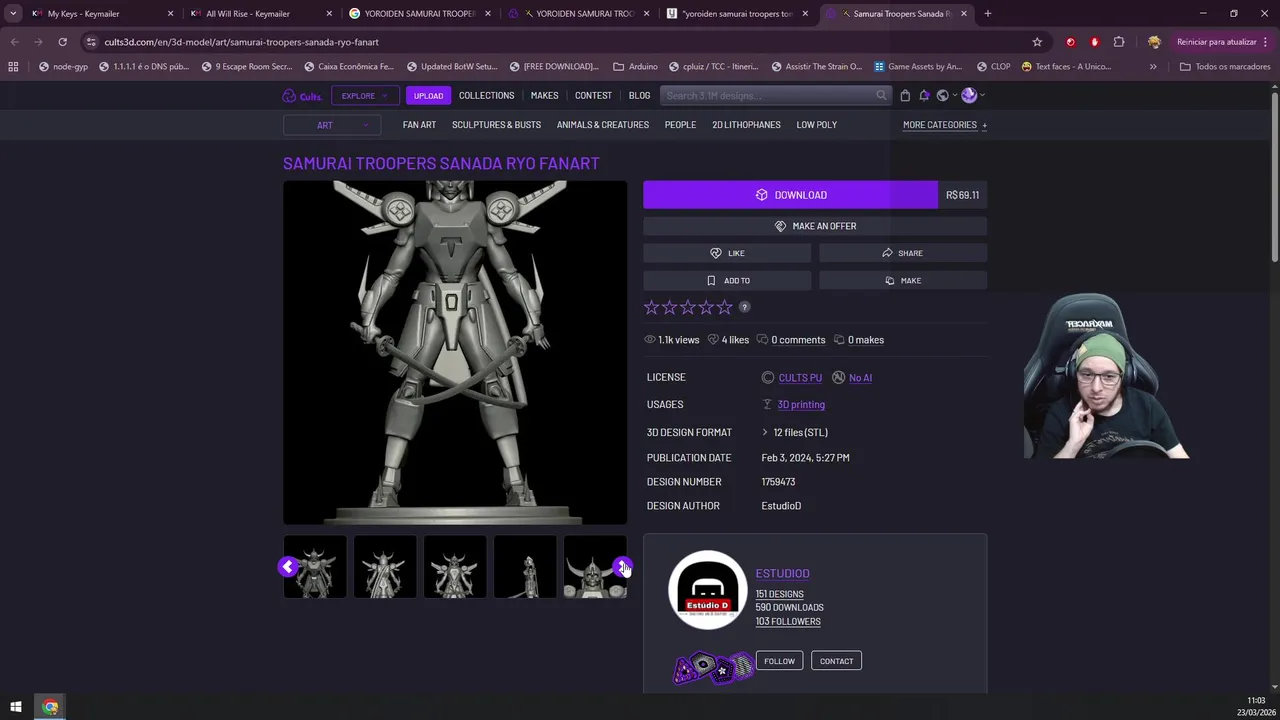Click the CONTACT button

[x=836, y=661]
